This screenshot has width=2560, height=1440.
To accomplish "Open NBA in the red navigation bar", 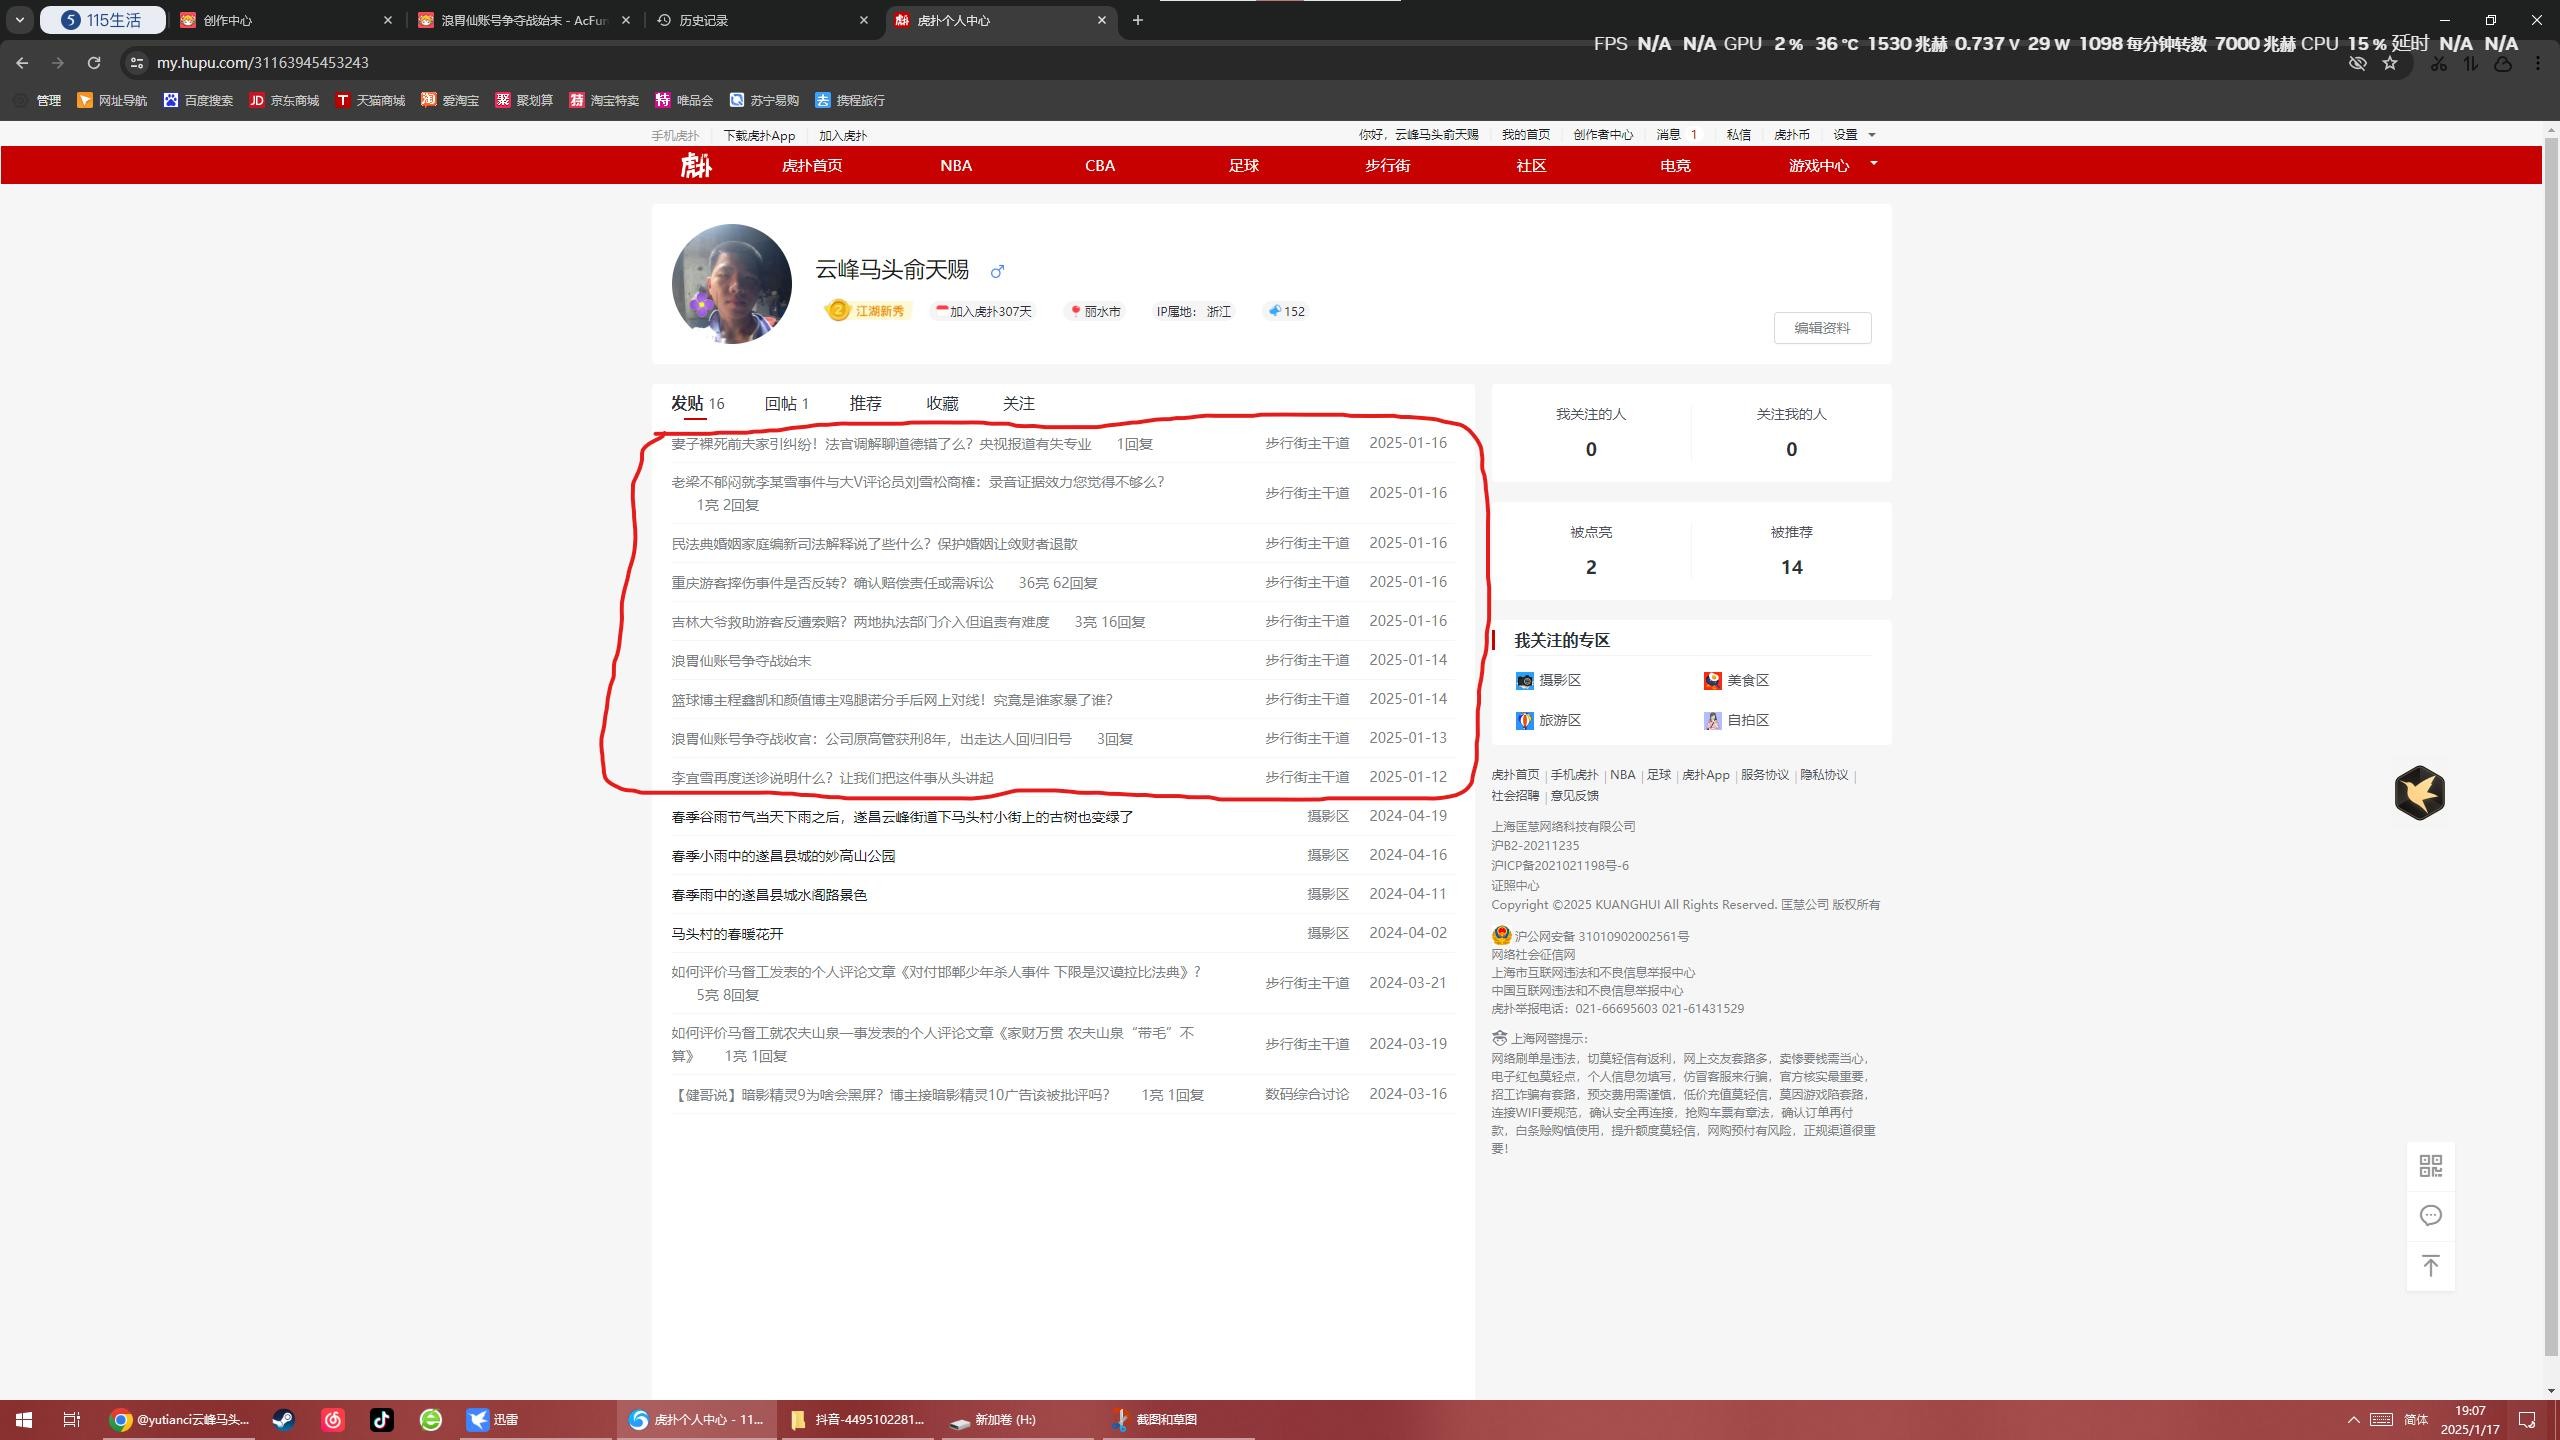I will pos(955,166).
